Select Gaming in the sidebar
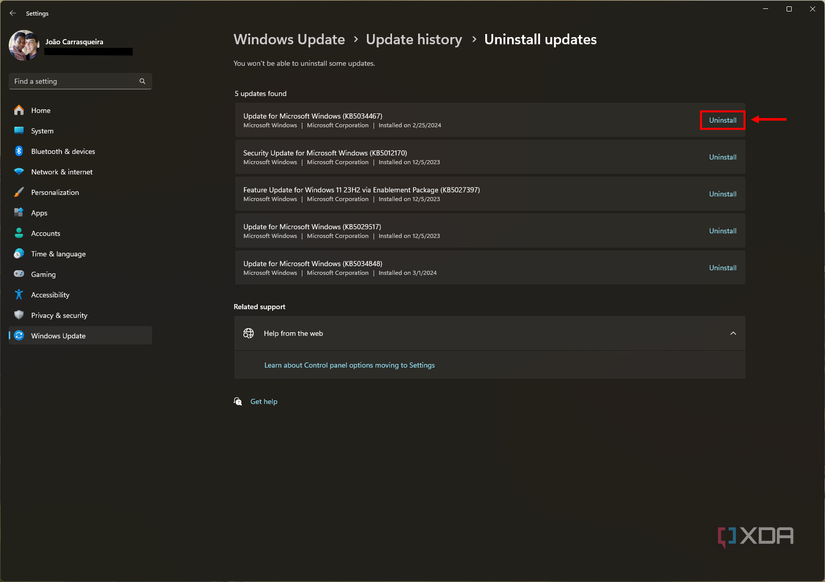This screenshot has height=582, width=825. click(81, 274)
